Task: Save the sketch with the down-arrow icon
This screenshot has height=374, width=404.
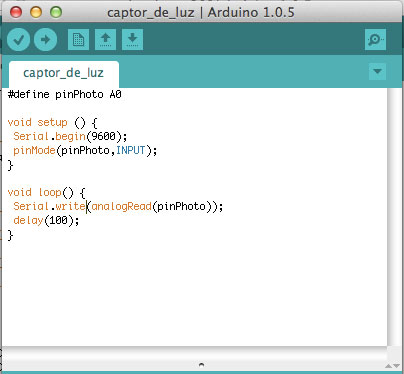Action: 132,40
